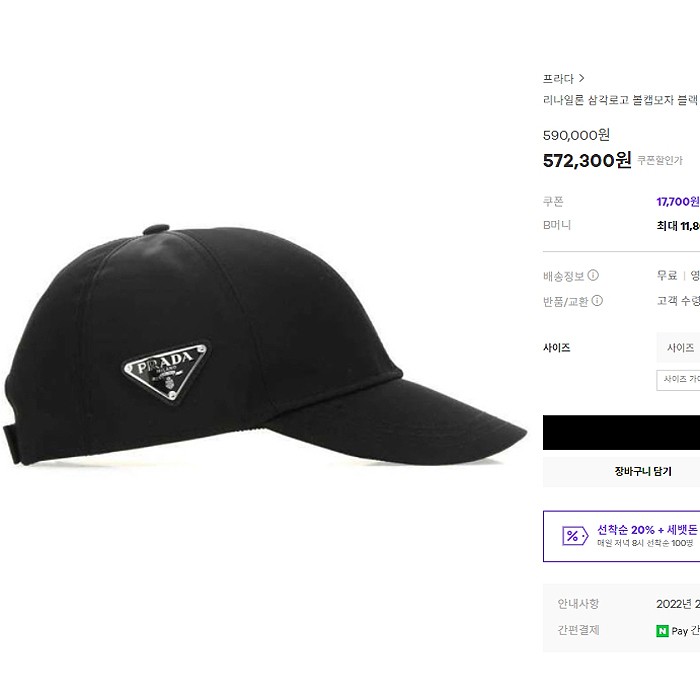Open the 선착순 20% + 세뱃돈 promo banner
700x700 pixels.
click(621, 536)
